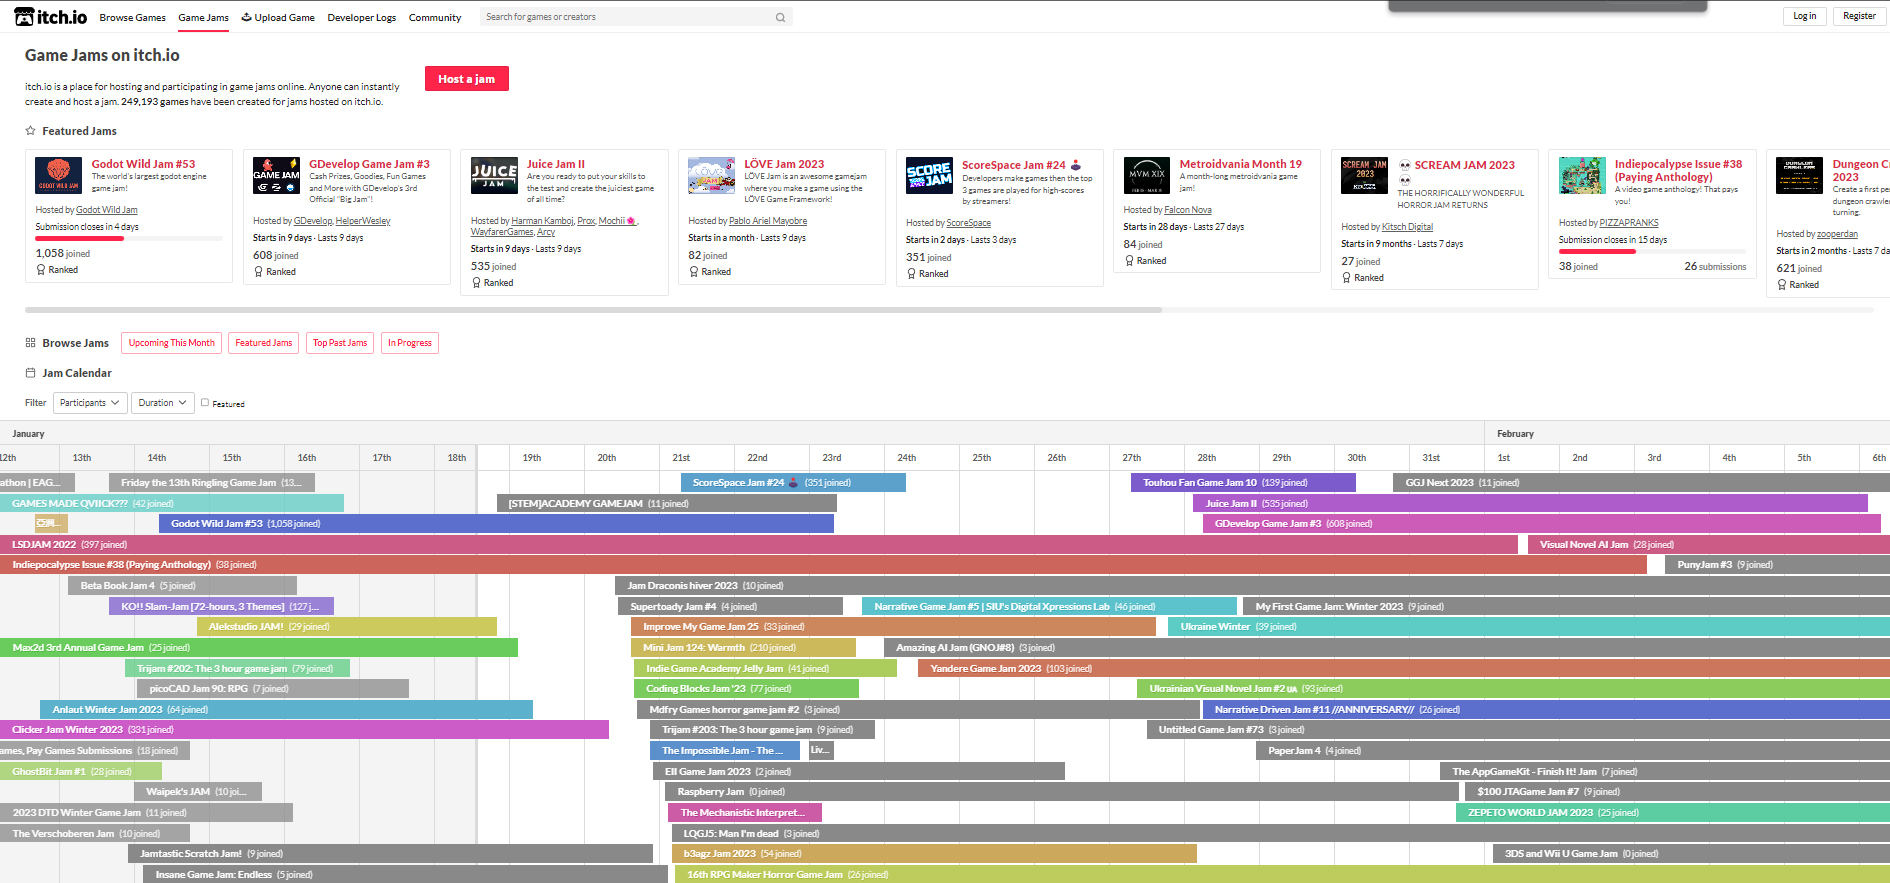Click the Ranked icon under SCREAM JAM 2023
The height and width of the screenshot is (883, 1890).
click(1347, 278)
